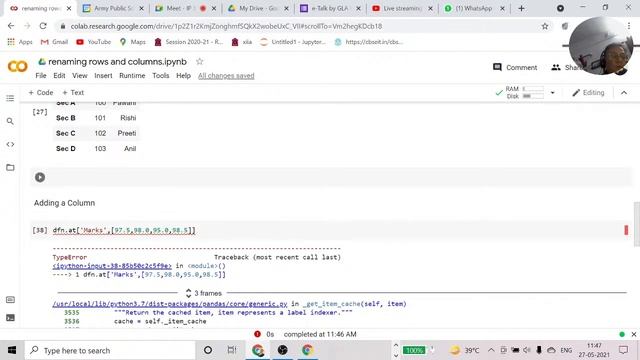Screen dimensions: 640x360
Task: Open the pandas generic.py file link
Action: click(x=170, y=304)
